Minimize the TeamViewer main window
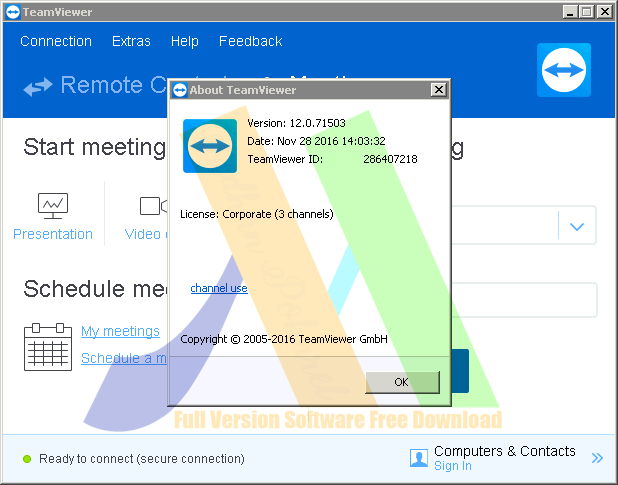This screenshot has height=485, width=618. pos(570,12)
